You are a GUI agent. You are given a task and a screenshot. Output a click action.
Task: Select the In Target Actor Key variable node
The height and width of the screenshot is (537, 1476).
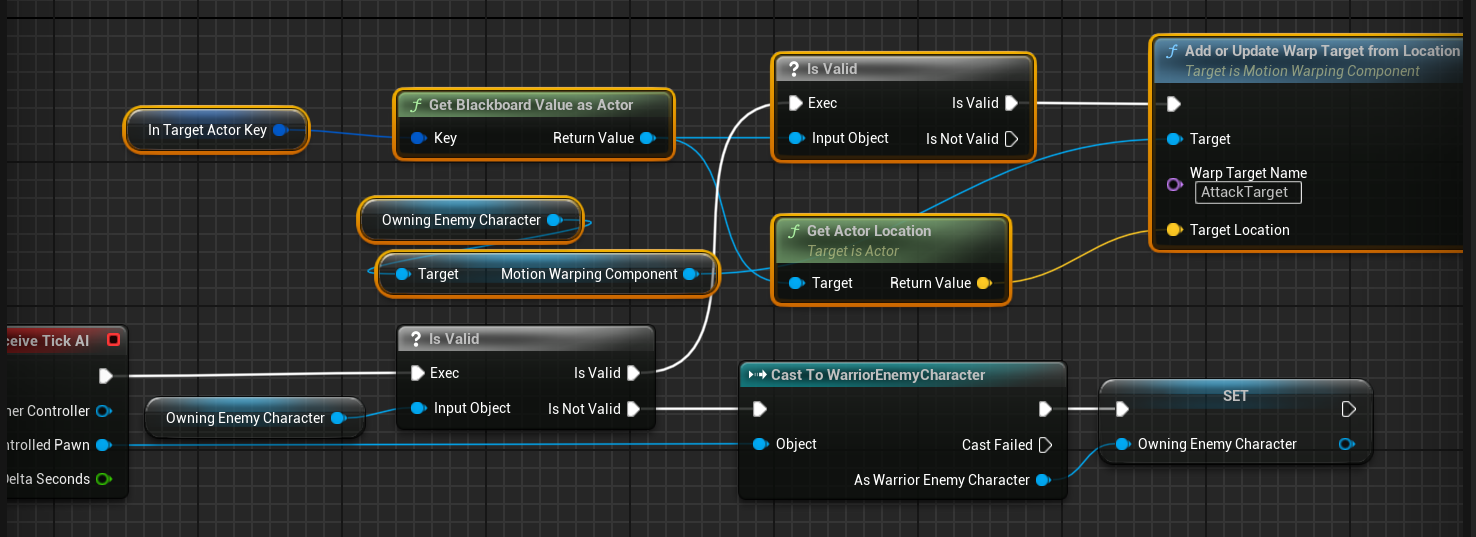(x=207, y=130)
